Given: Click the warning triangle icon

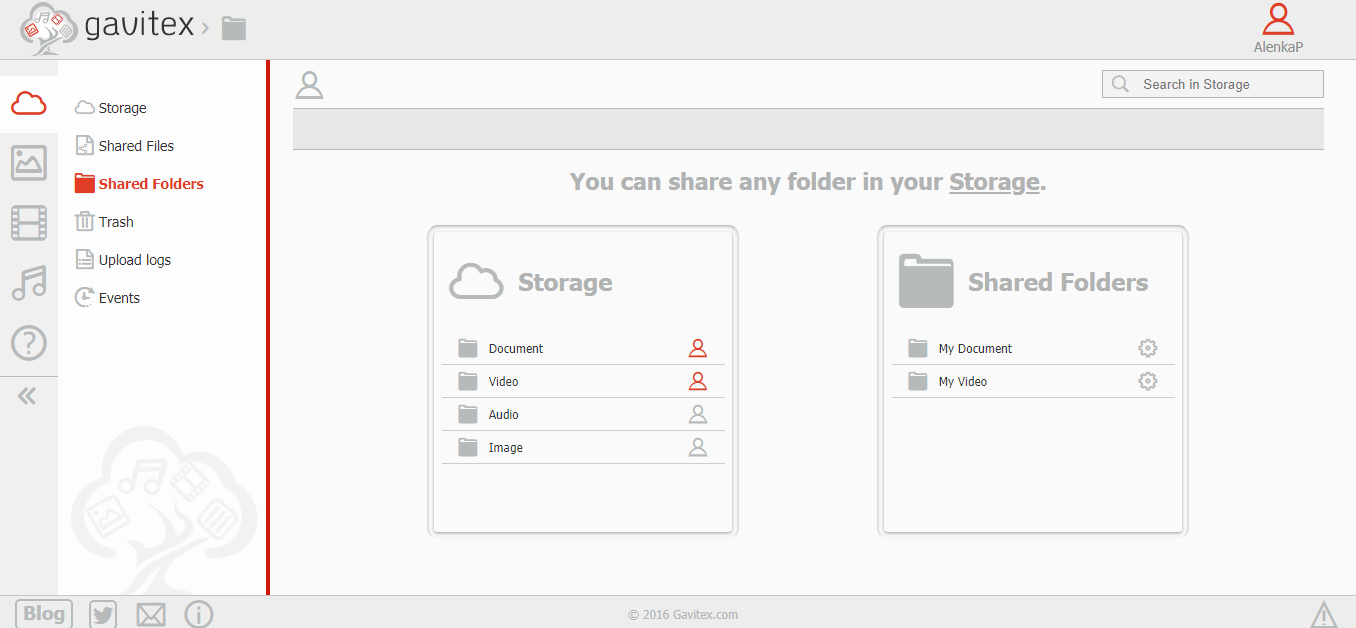Looking at the screenshot, I should (1323, 614).
